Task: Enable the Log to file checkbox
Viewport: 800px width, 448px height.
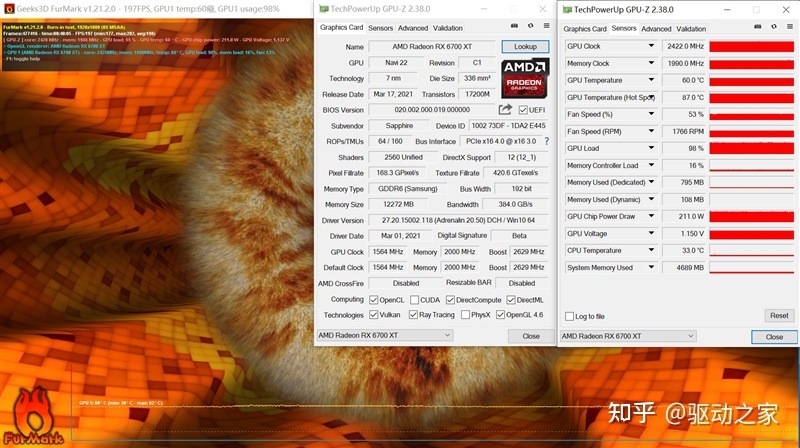Action: (x=569, y=316)
